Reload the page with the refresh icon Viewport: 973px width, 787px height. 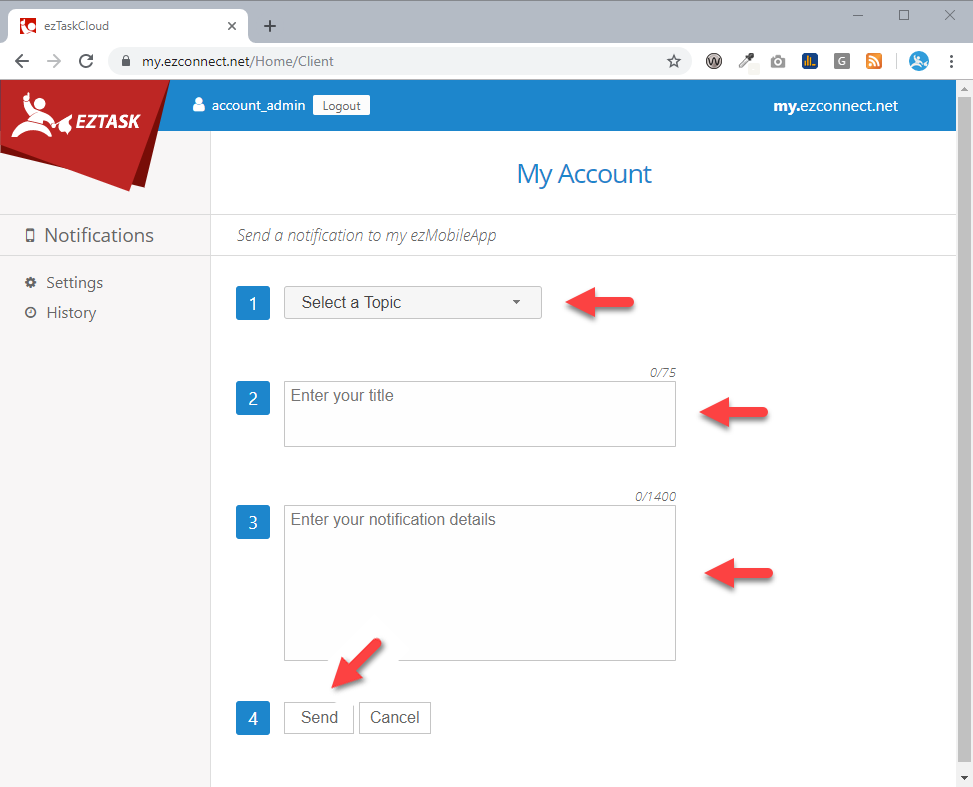[86, 61]
